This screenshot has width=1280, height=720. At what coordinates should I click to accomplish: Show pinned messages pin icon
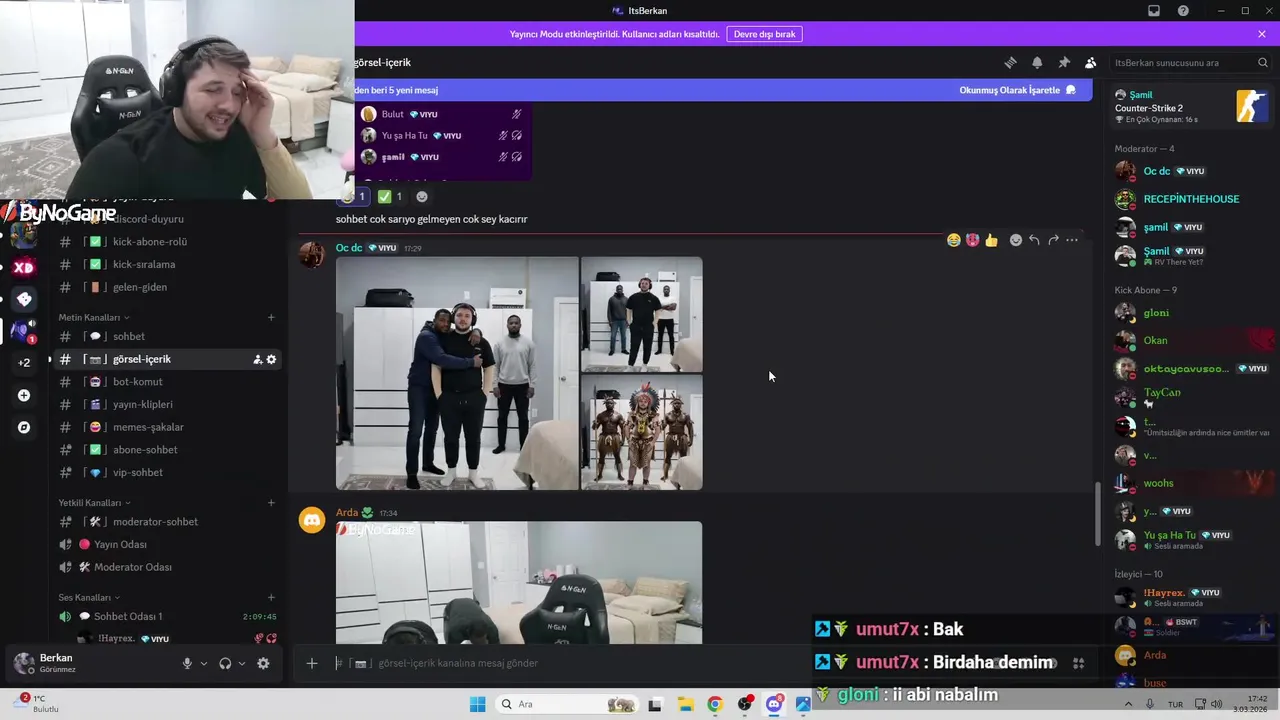[1064, 62]
